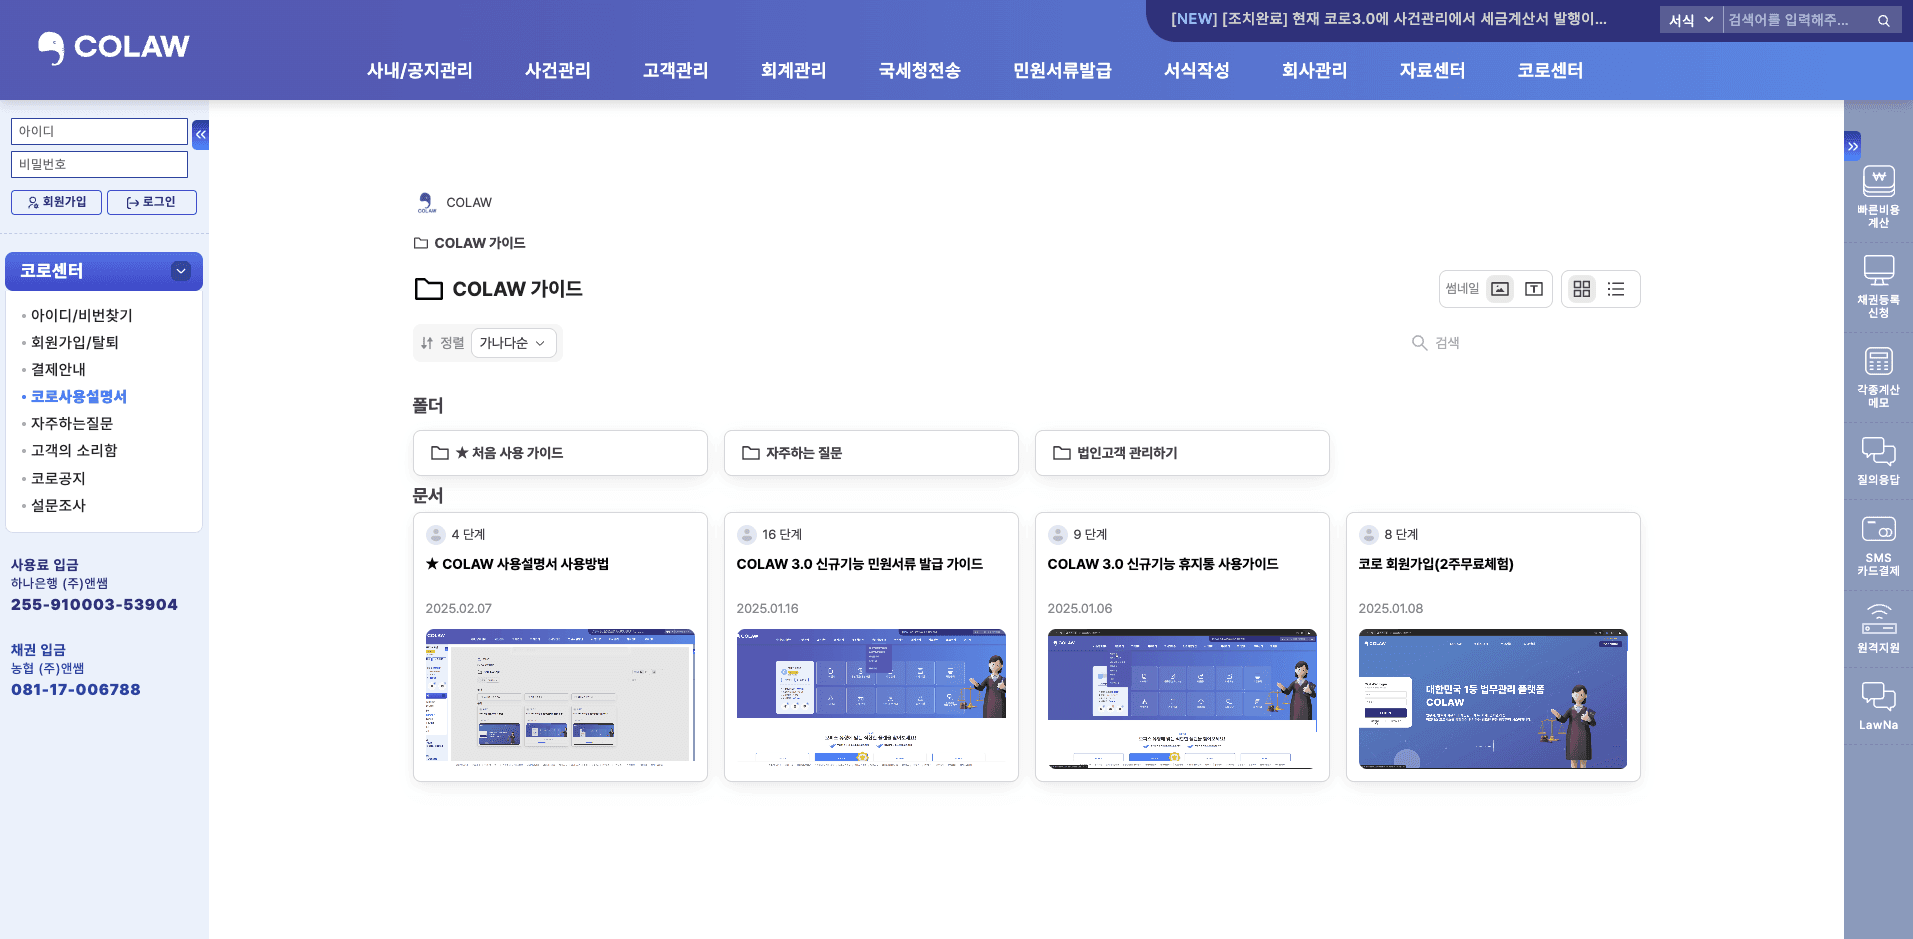
Task: Click the author avatar on the 4 단계 card
Action: pos(436,535)
